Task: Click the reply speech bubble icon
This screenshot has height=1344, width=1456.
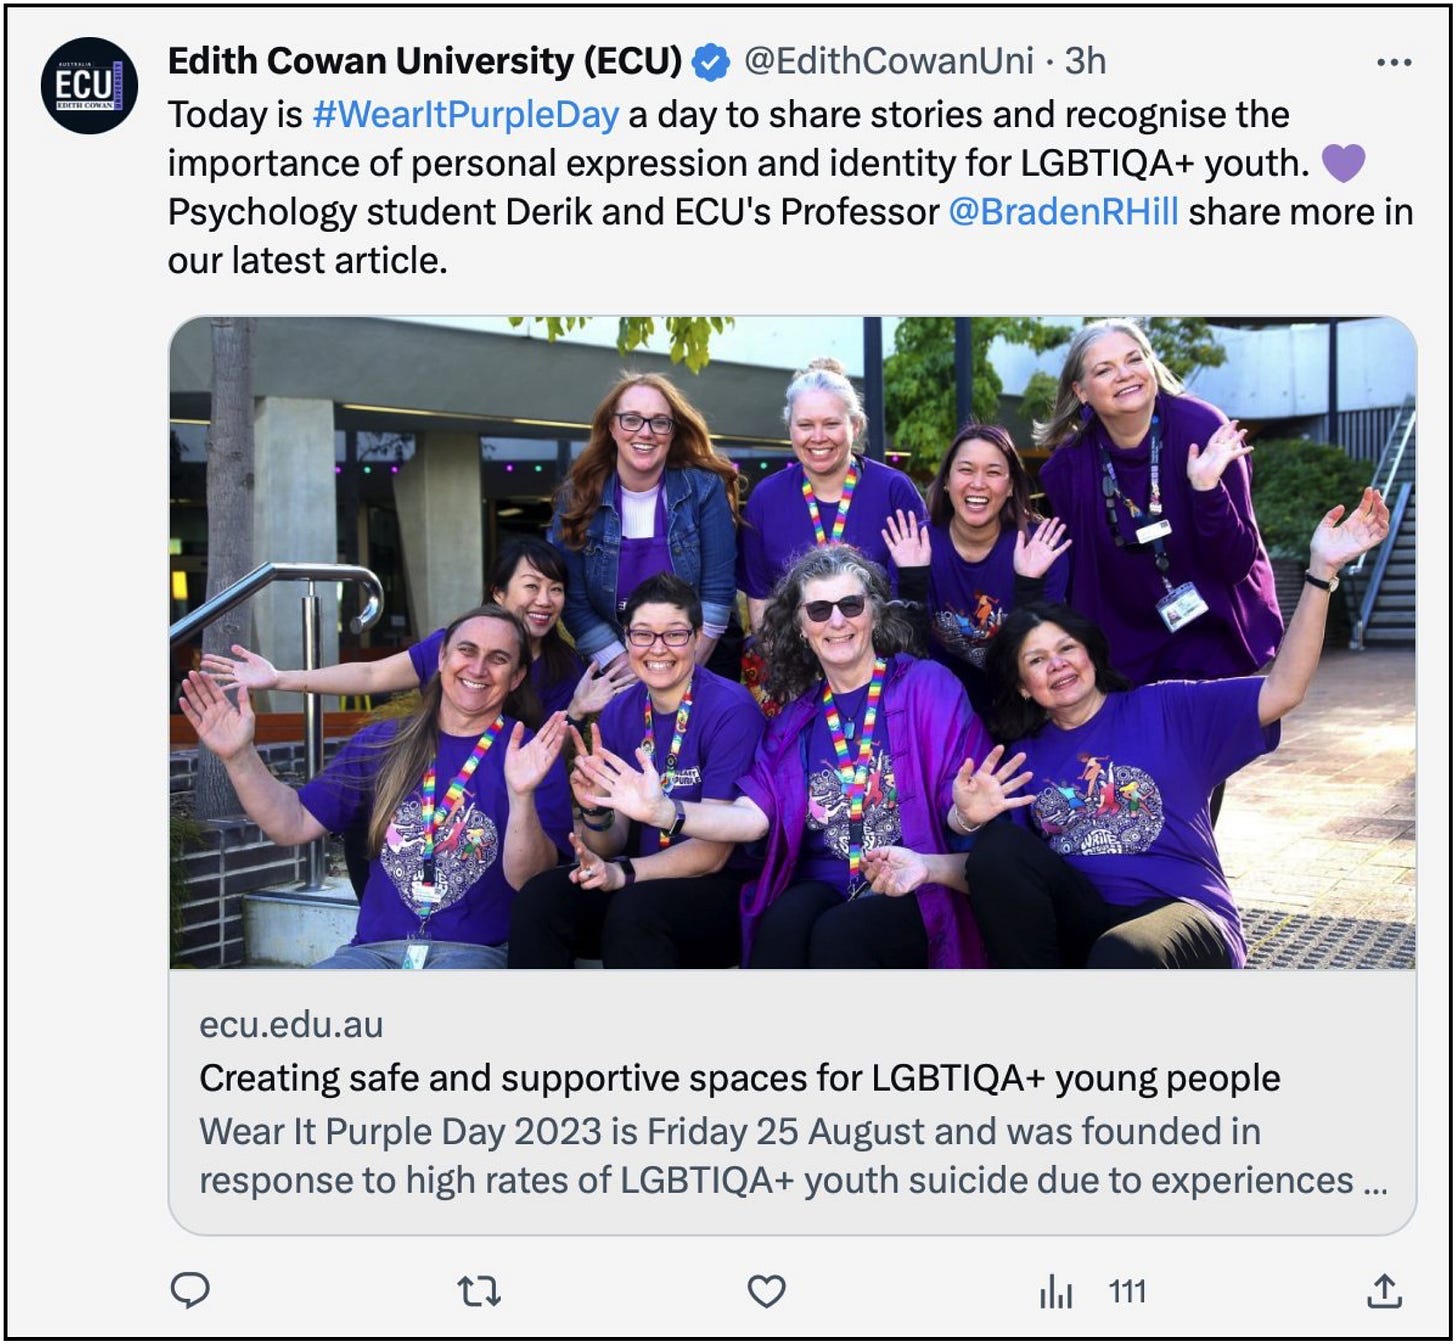Action: (190, 1291)
